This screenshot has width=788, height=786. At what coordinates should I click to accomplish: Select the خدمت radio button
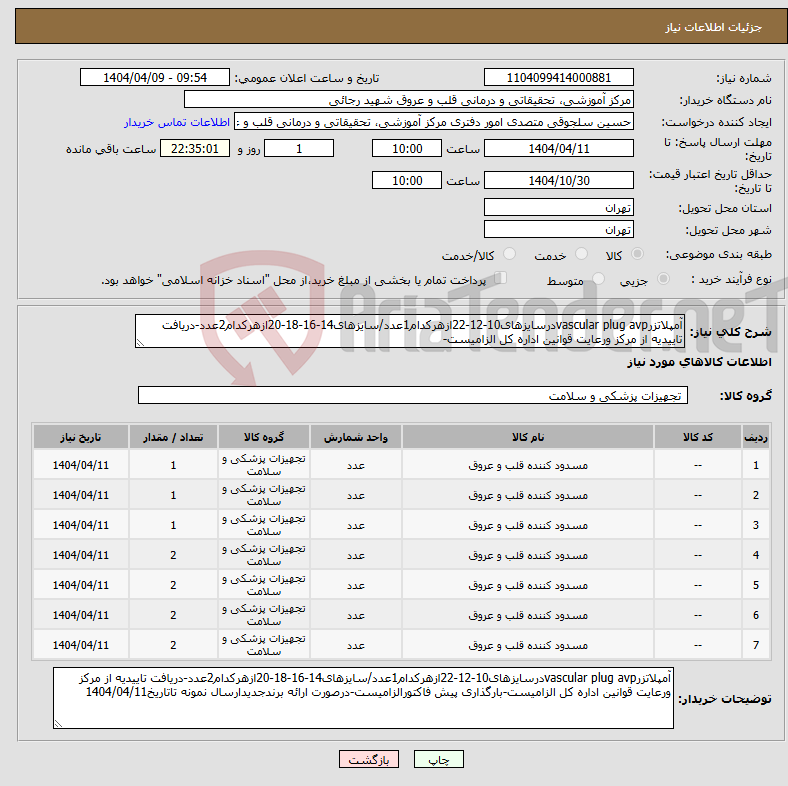[581, 254]
